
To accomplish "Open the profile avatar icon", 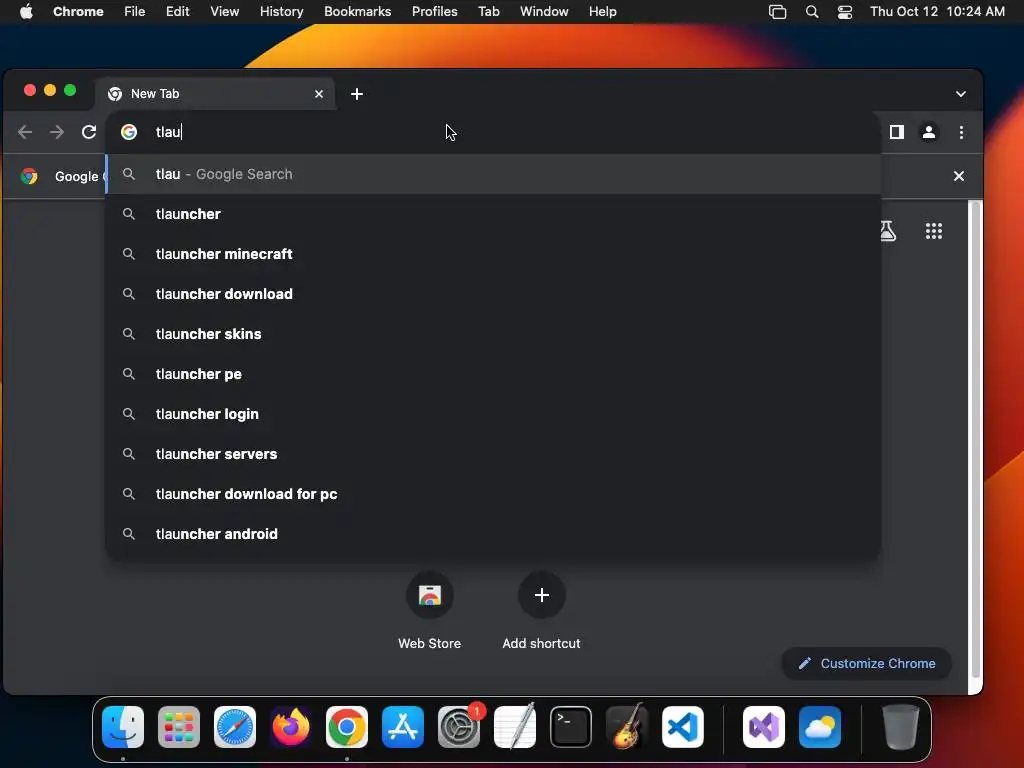I will tap(929, 132).
